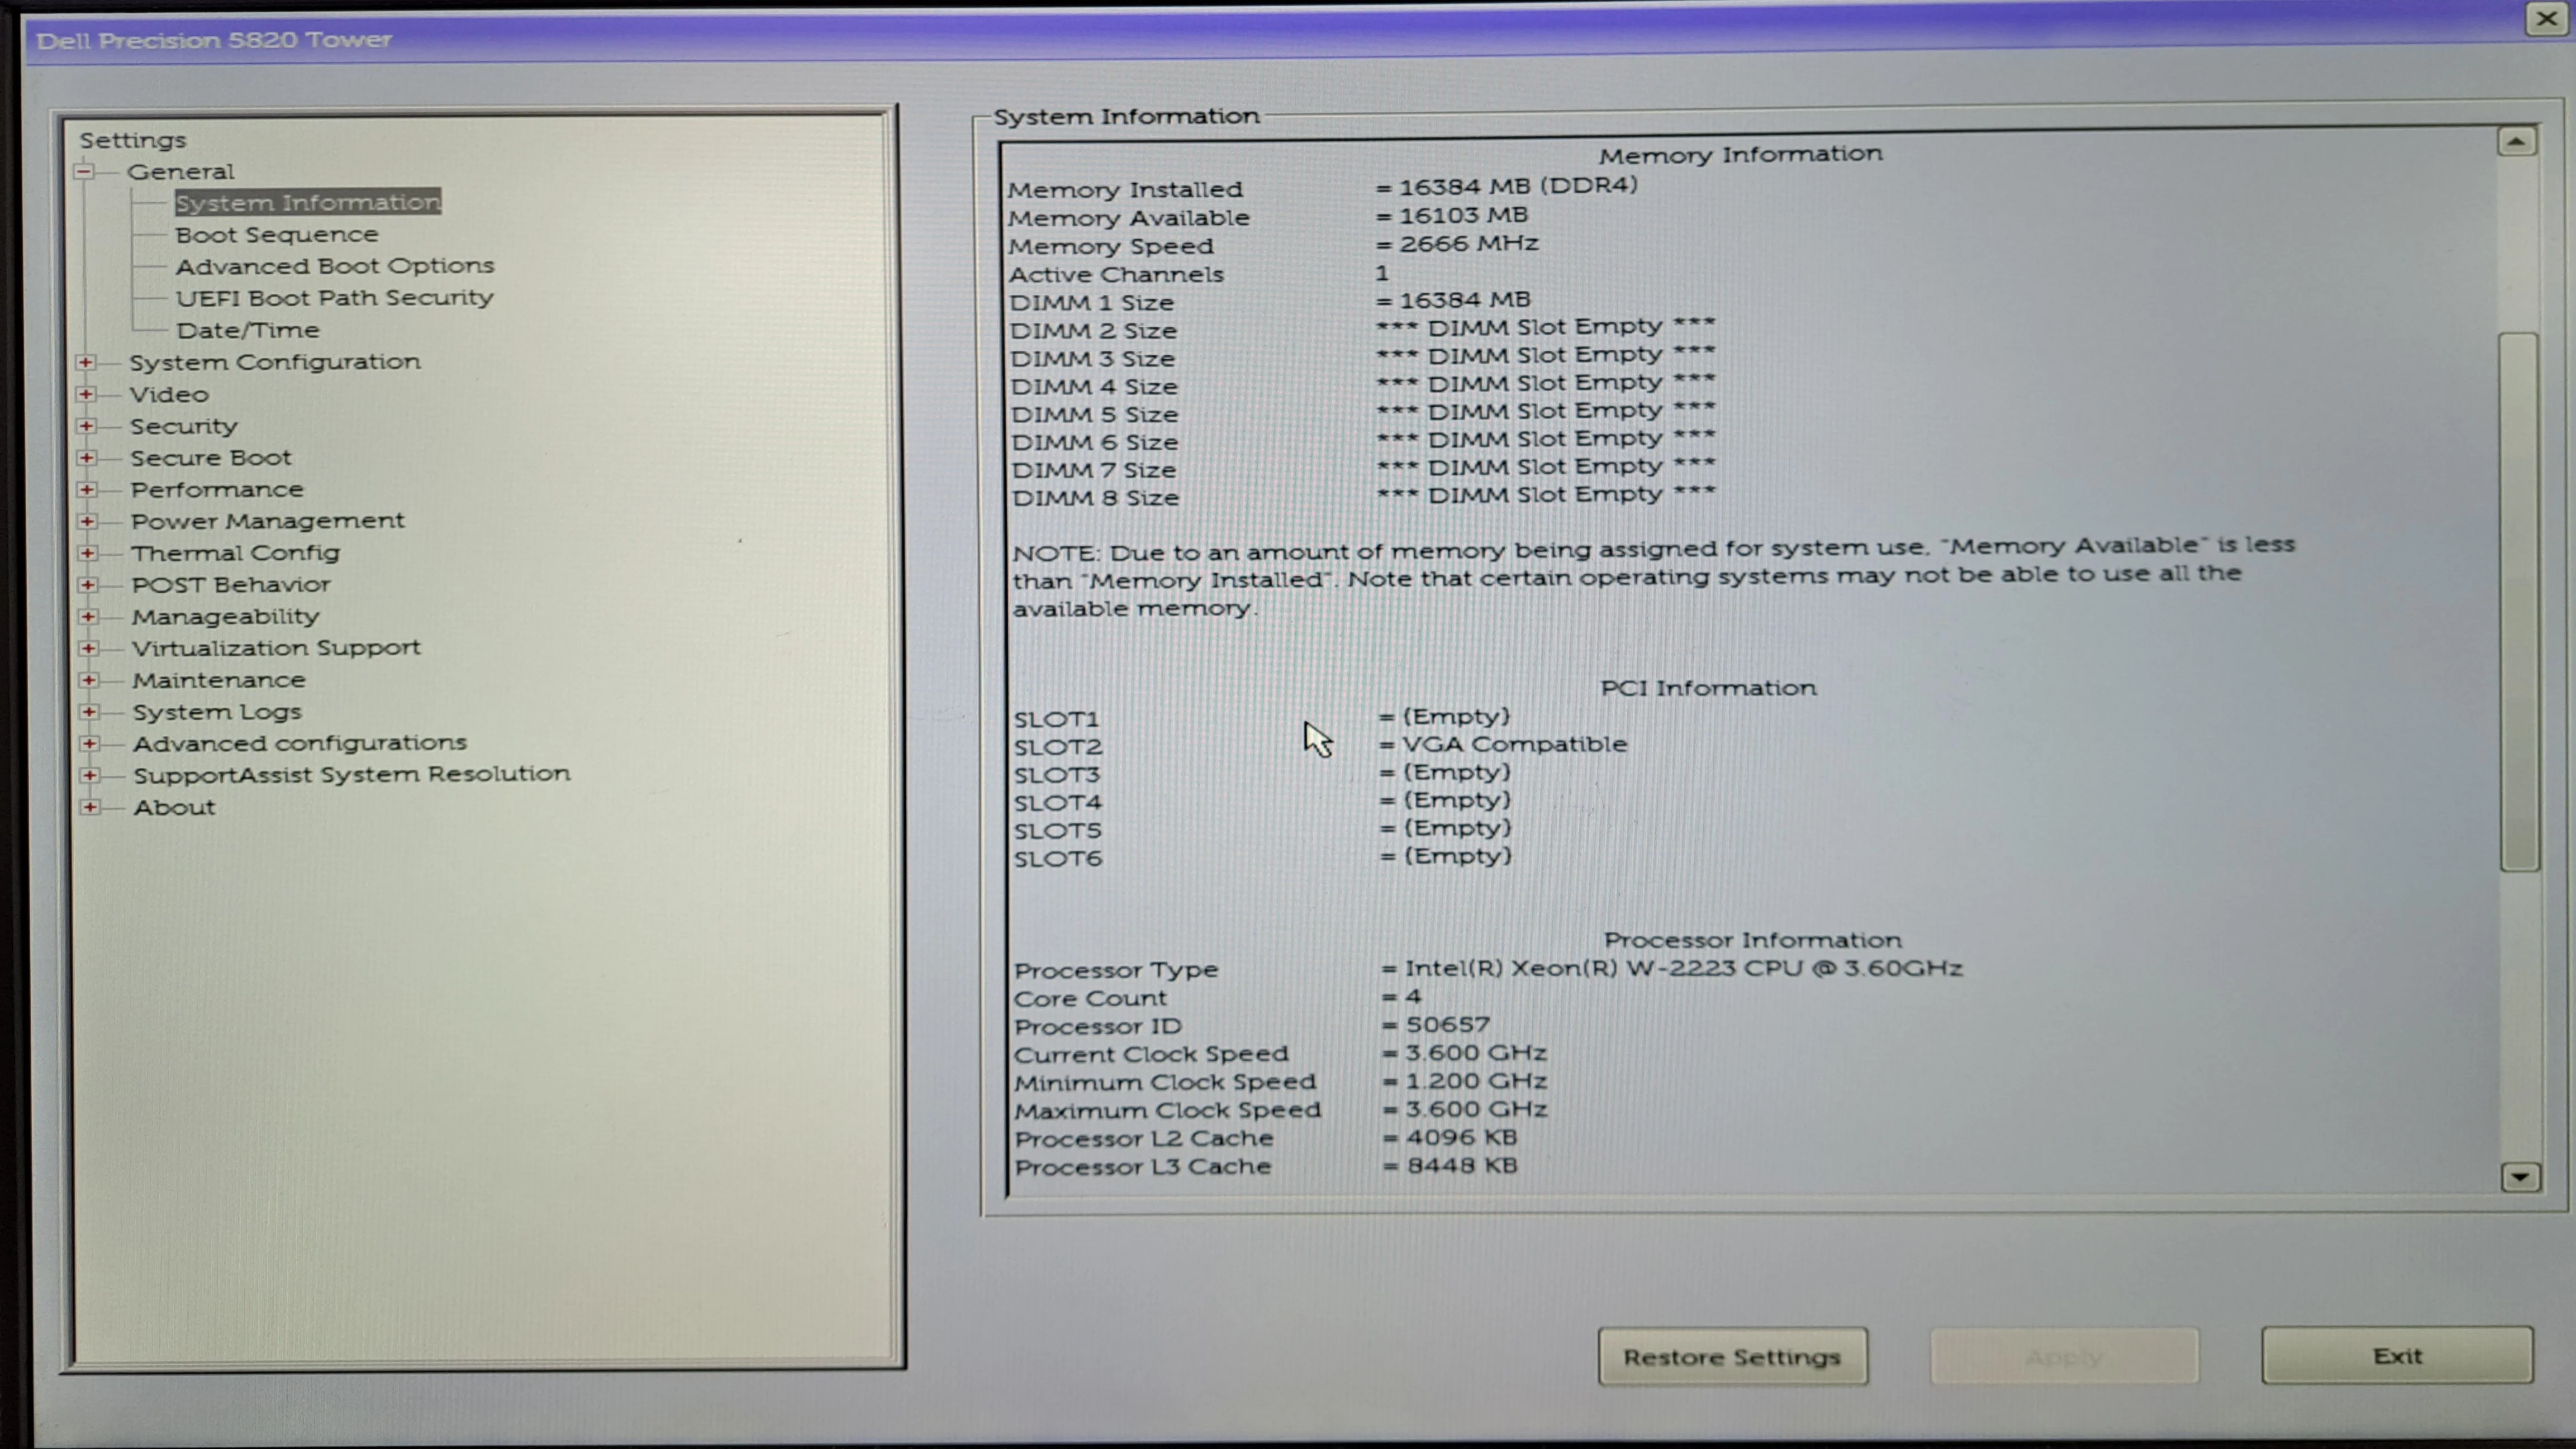2576x1449 pixels.
Task: Expand the Maintenance node
Action: [x=89, y=680]
